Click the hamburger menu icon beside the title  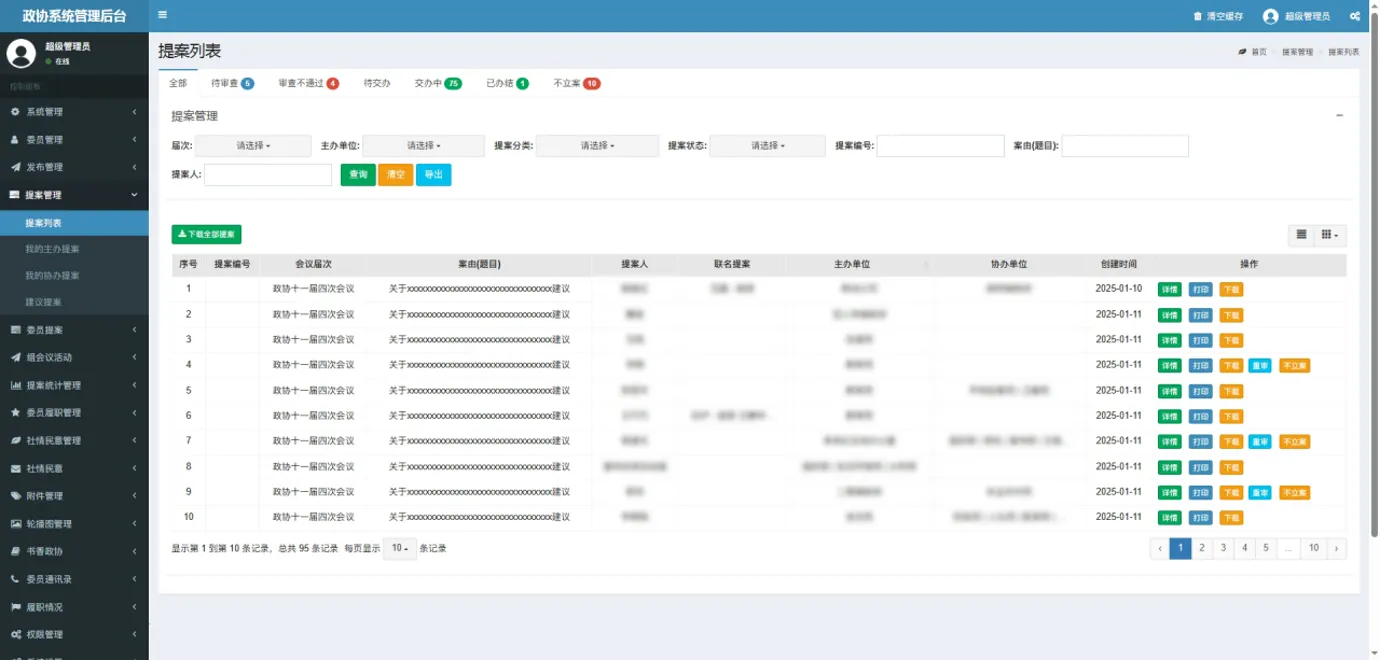[x=162, y=15]
